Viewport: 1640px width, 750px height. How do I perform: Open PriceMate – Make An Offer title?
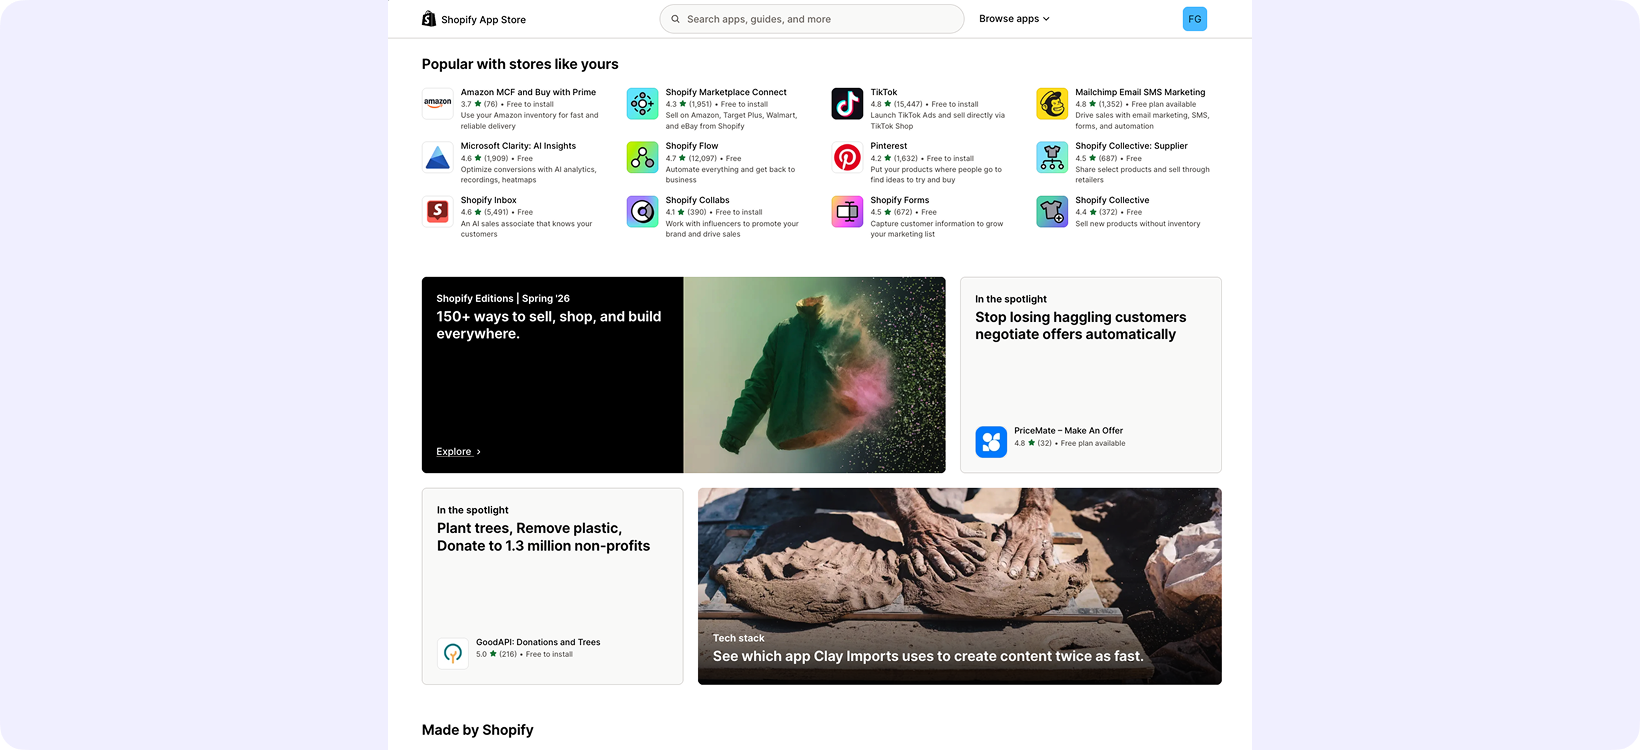pos(1068,431)
